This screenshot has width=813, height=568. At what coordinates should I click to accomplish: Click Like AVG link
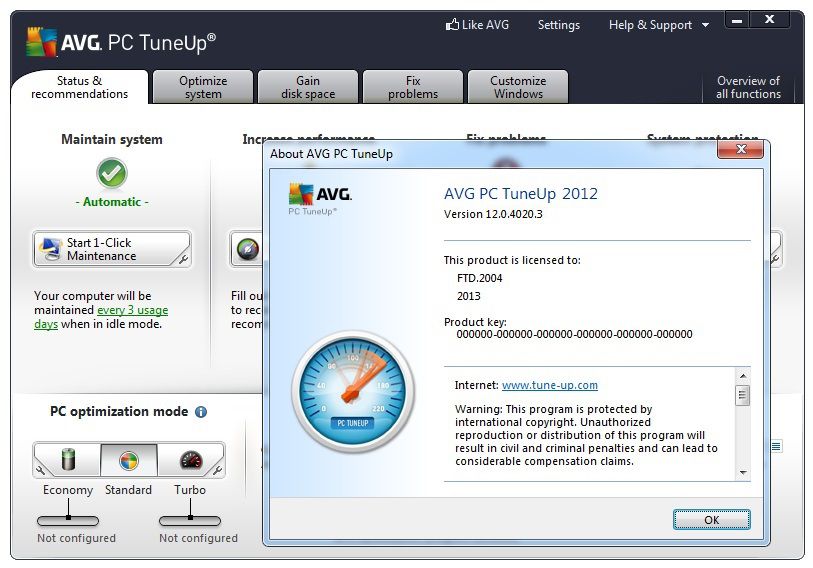click(x=478, y=24)
